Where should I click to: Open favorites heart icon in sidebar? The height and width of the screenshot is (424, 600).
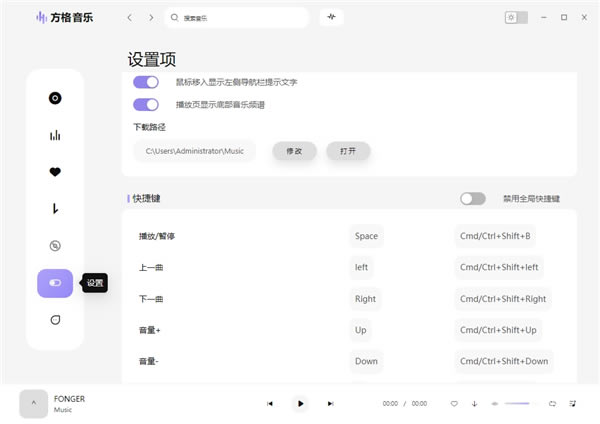[55, 172]
